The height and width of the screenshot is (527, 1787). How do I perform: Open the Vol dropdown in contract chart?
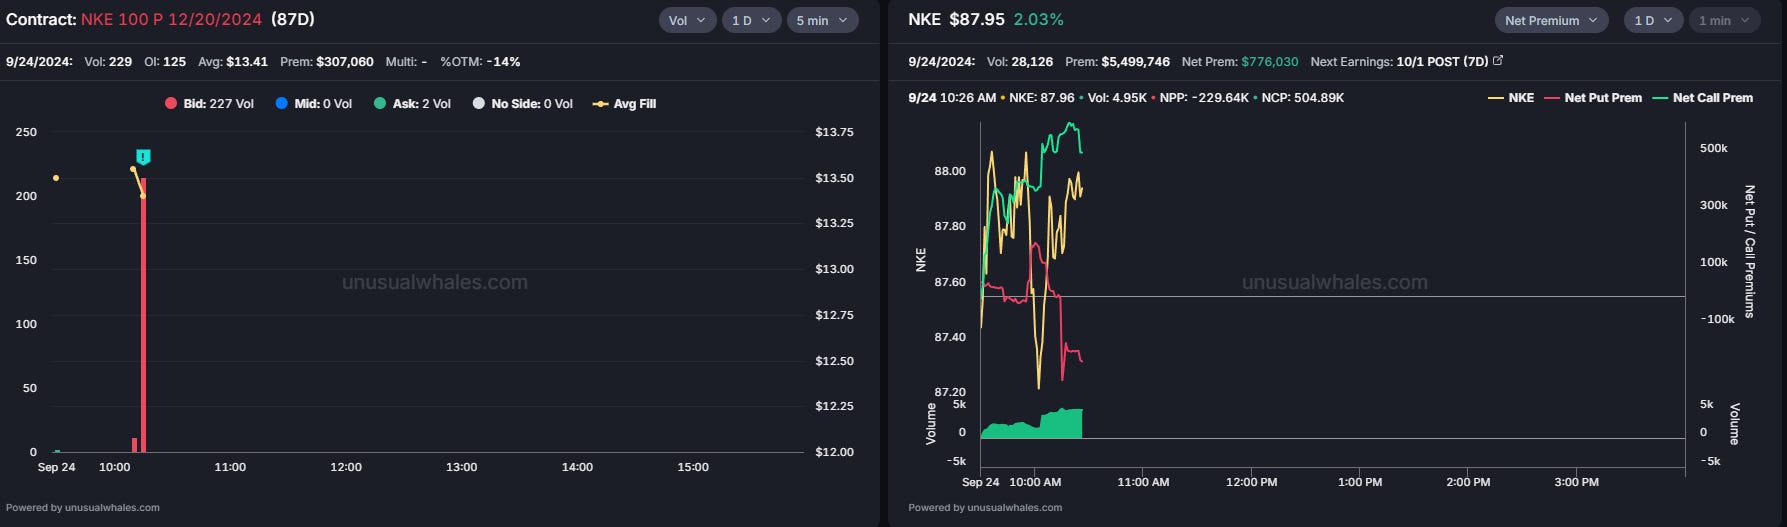687,20
